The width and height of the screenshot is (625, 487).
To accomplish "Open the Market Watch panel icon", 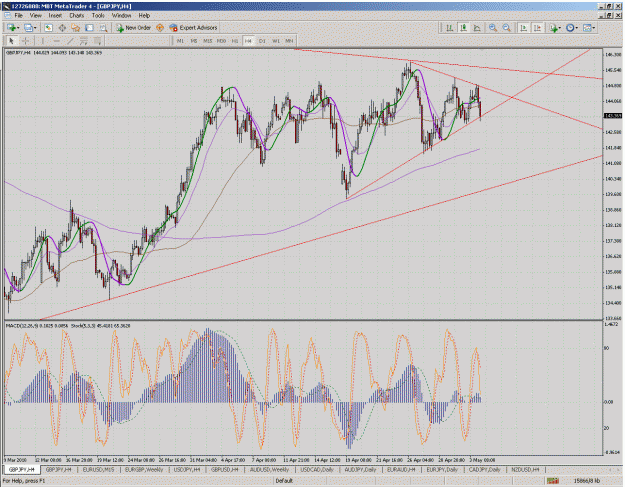I will pyautogui.click(x=48, y=27).
